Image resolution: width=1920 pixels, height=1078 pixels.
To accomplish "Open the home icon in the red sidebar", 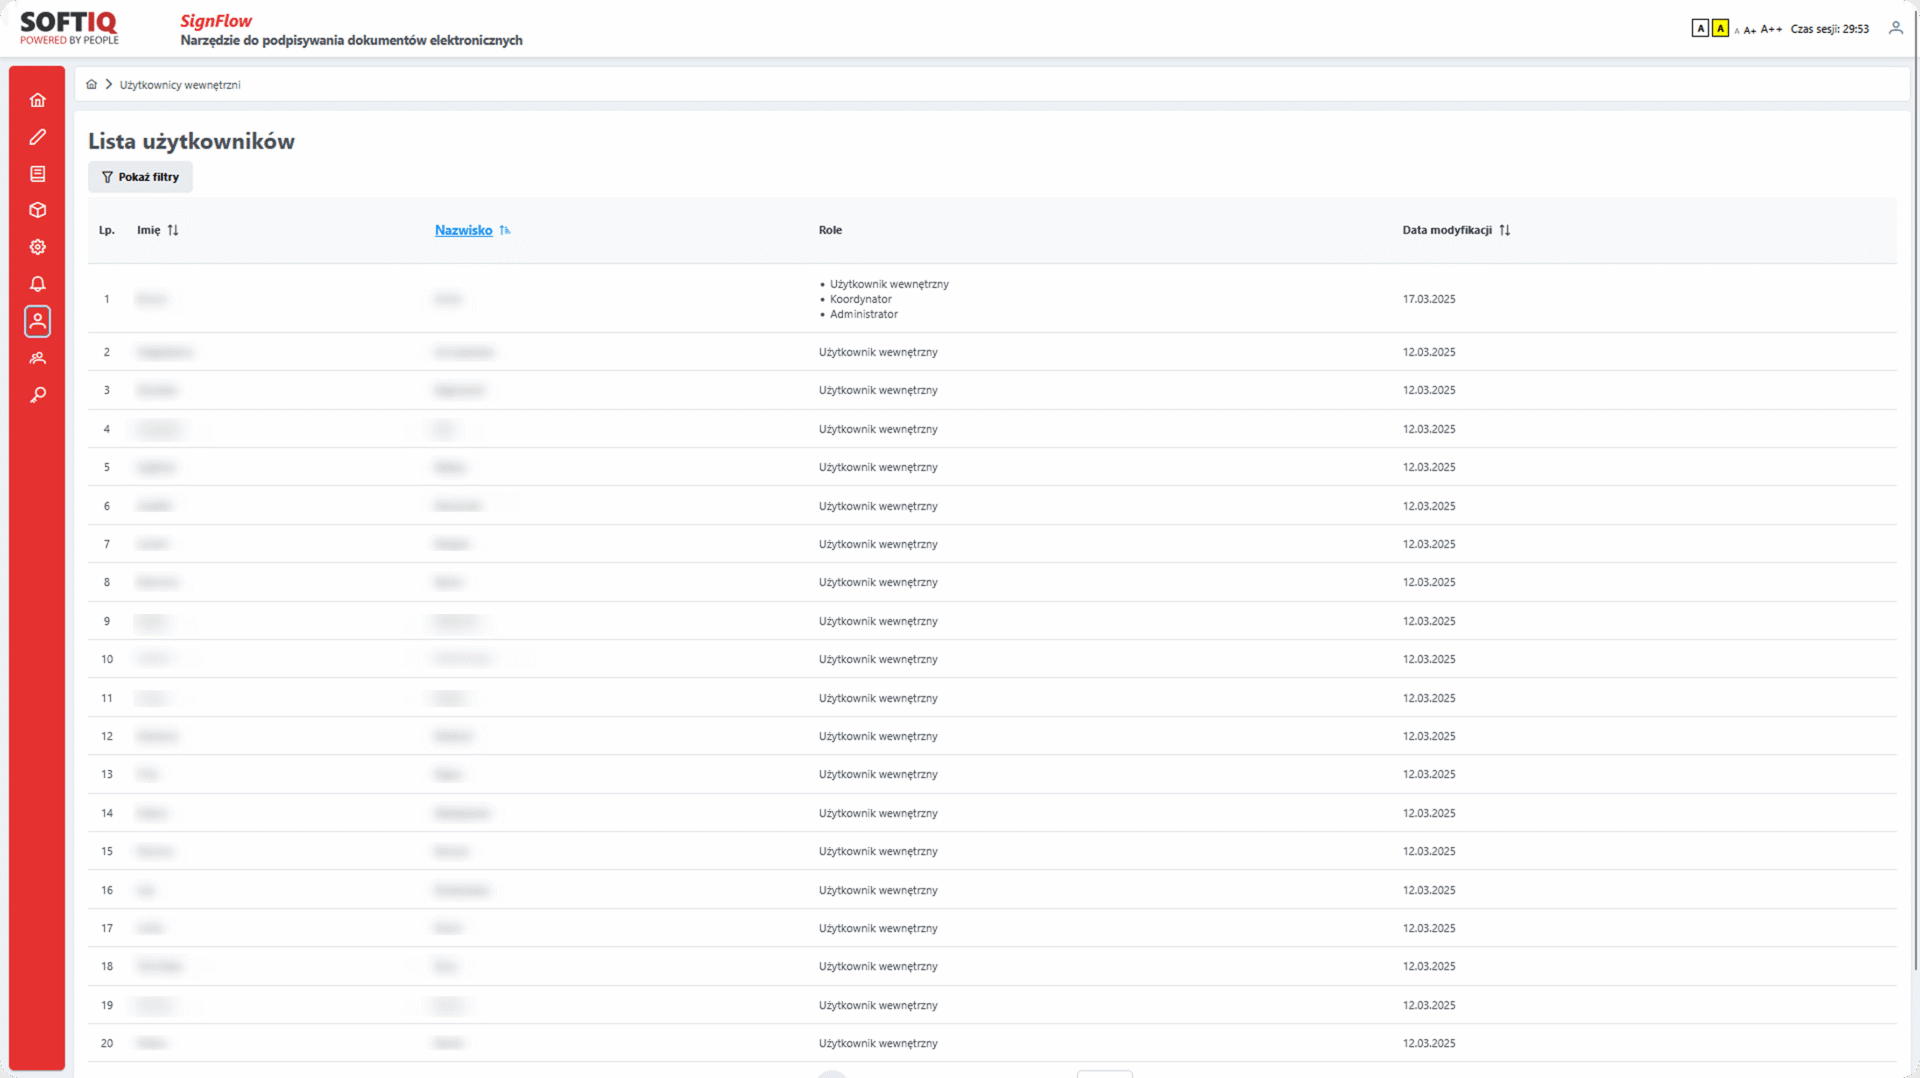I will 38,100.
